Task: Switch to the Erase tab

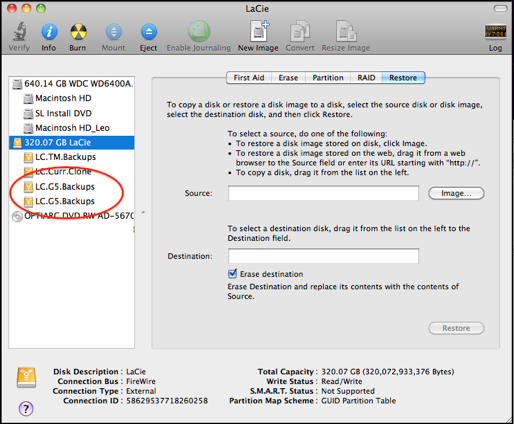Action: click(x=288, y=78)
